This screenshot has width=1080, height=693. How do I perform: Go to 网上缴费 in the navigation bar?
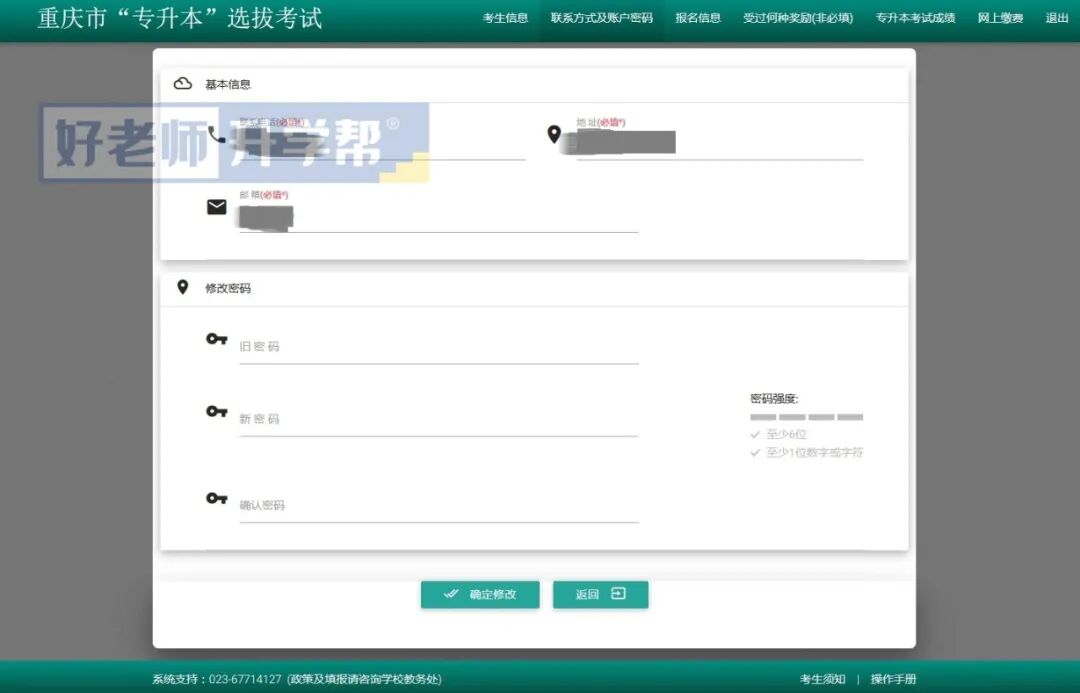(x=1000, y=18)
